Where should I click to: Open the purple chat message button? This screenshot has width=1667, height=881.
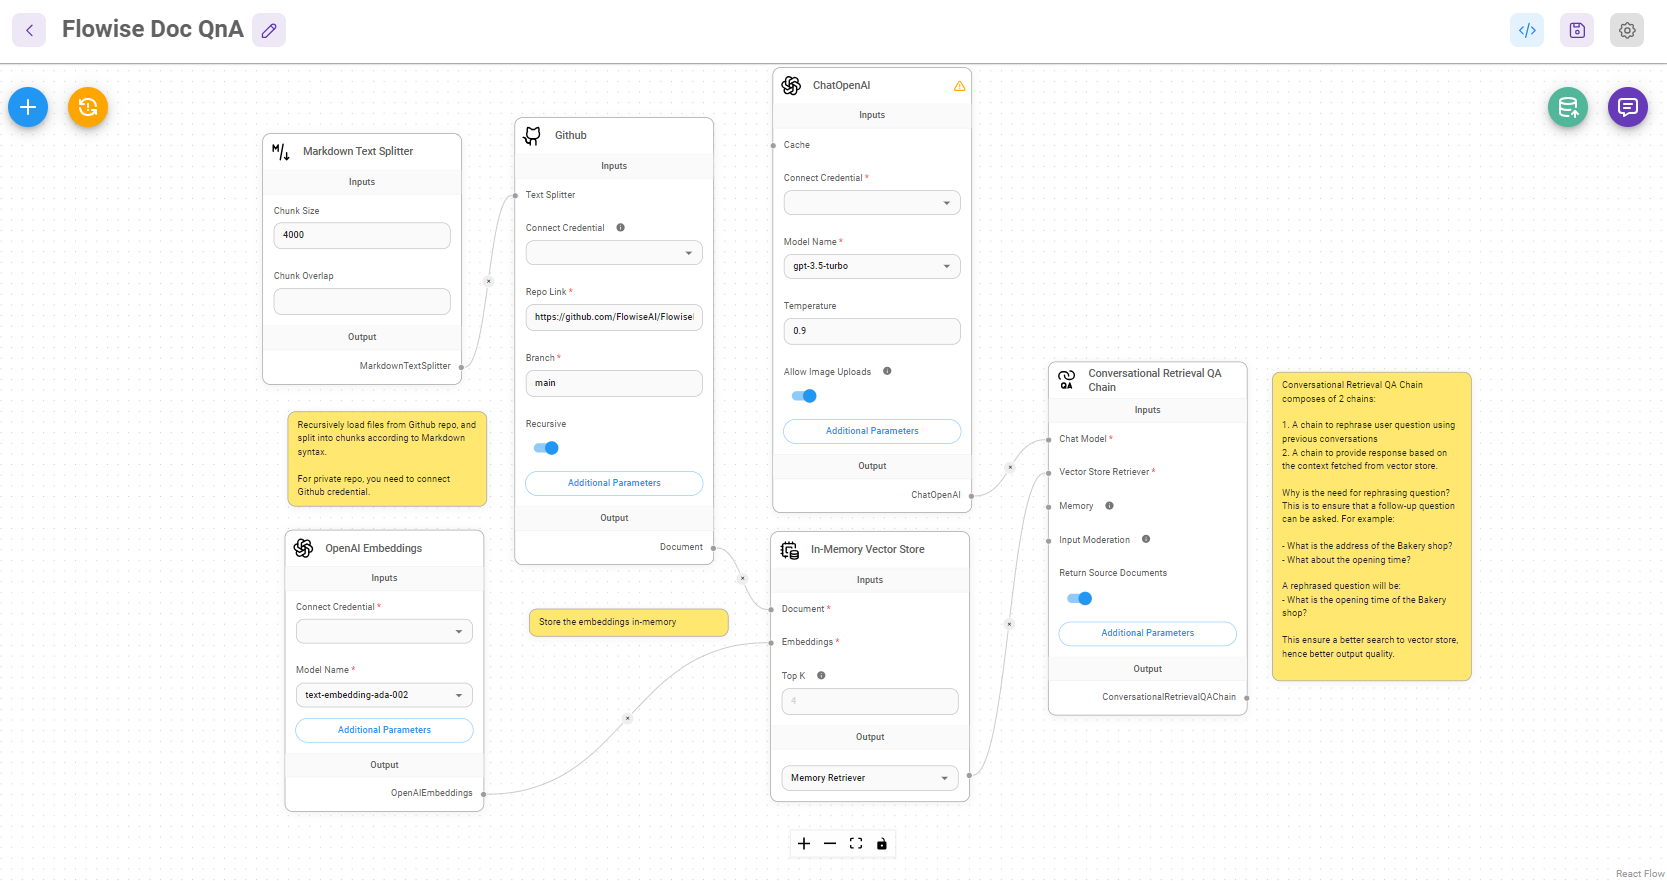(1628, 107)
